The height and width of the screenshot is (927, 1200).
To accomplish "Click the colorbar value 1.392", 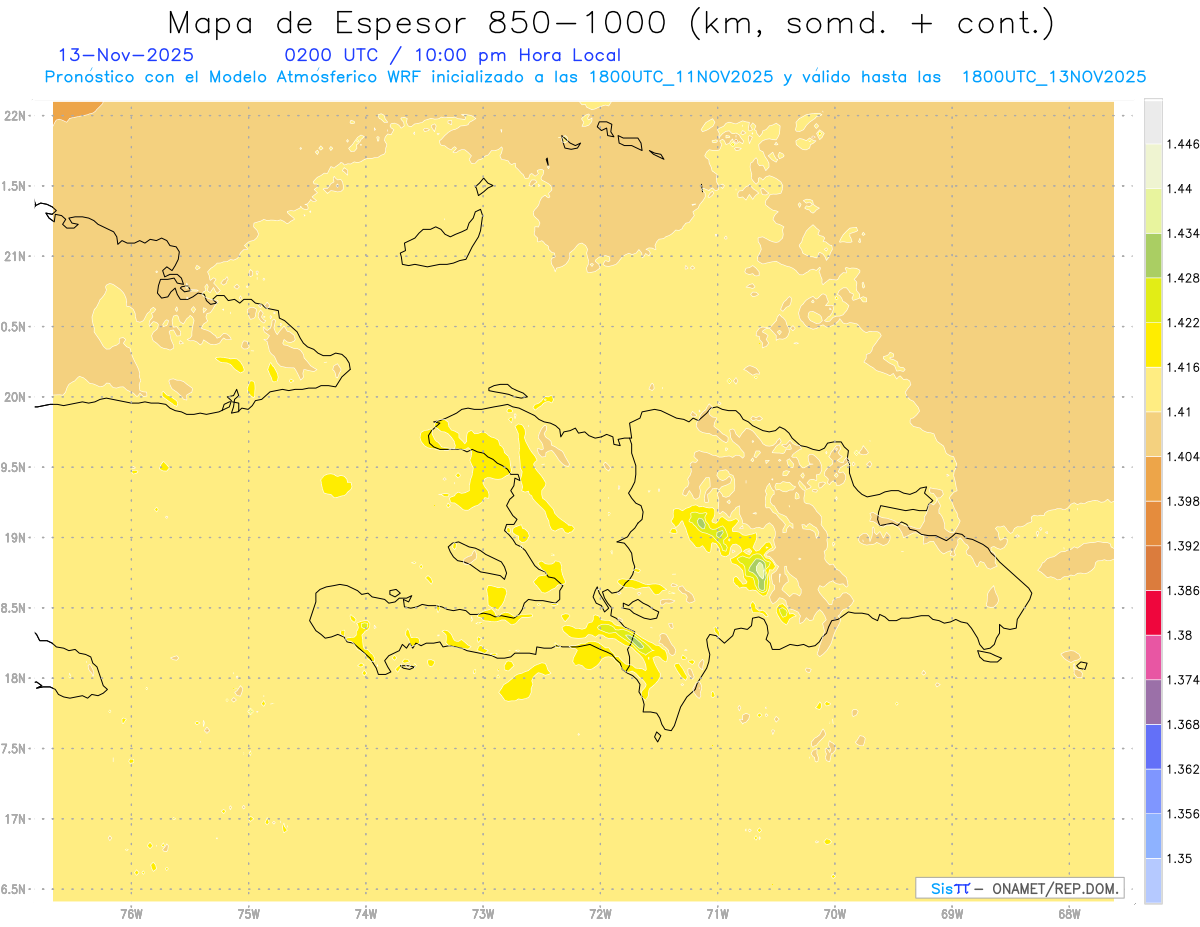I will pyautogui.click(x=1183, y=546).
